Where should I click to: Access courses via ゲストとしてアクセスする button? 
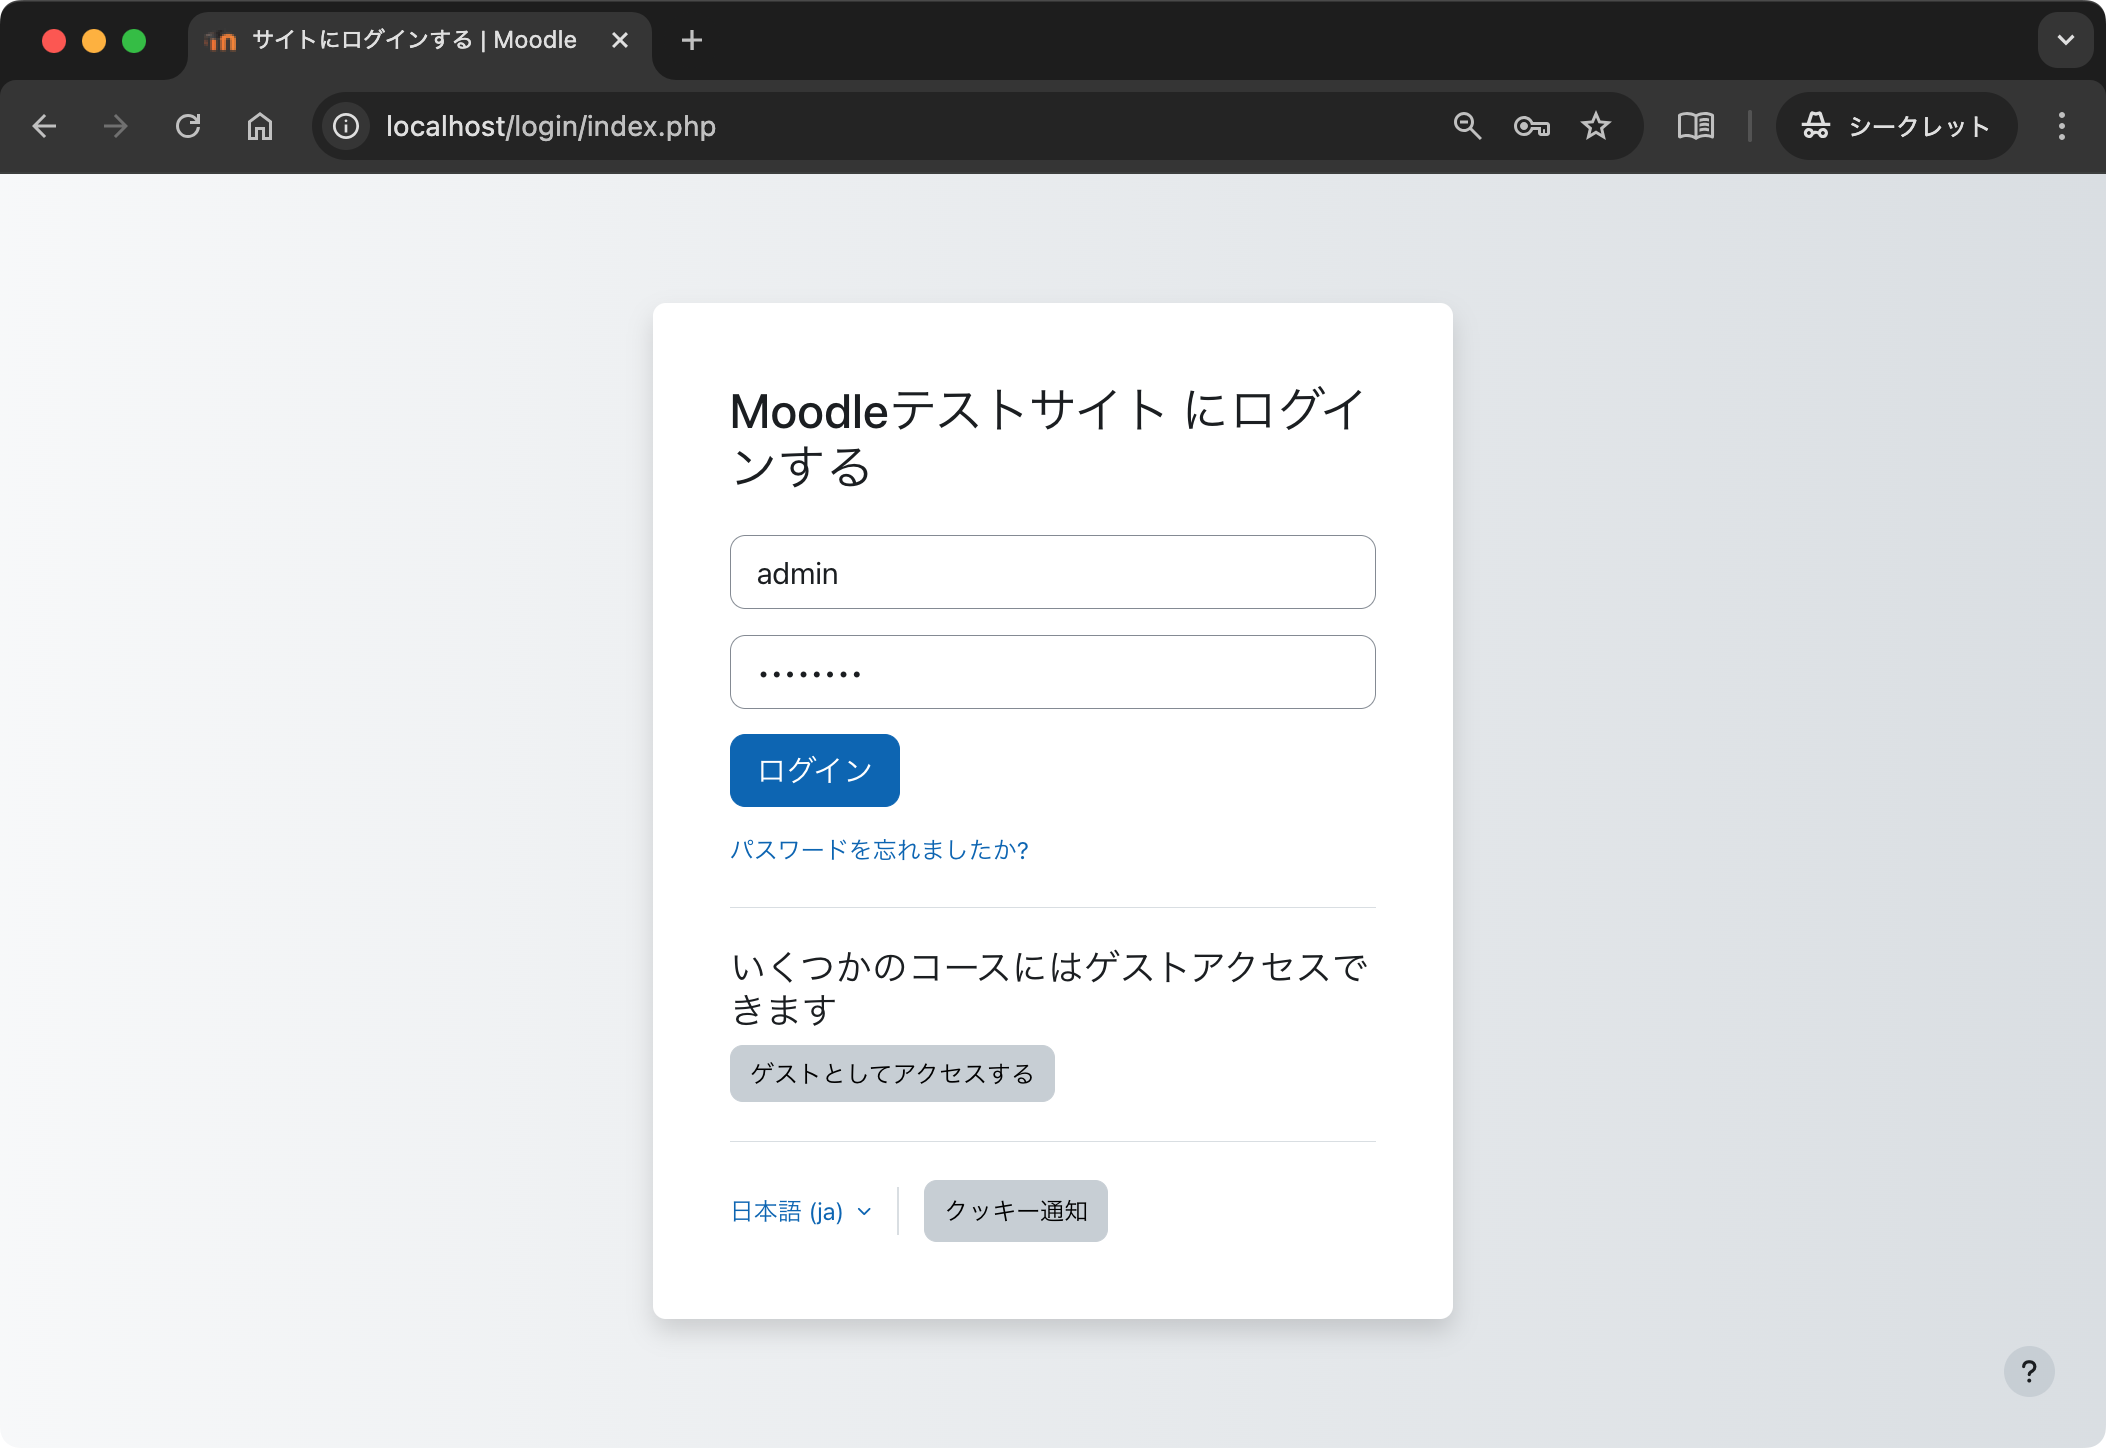coord(891,1072)
